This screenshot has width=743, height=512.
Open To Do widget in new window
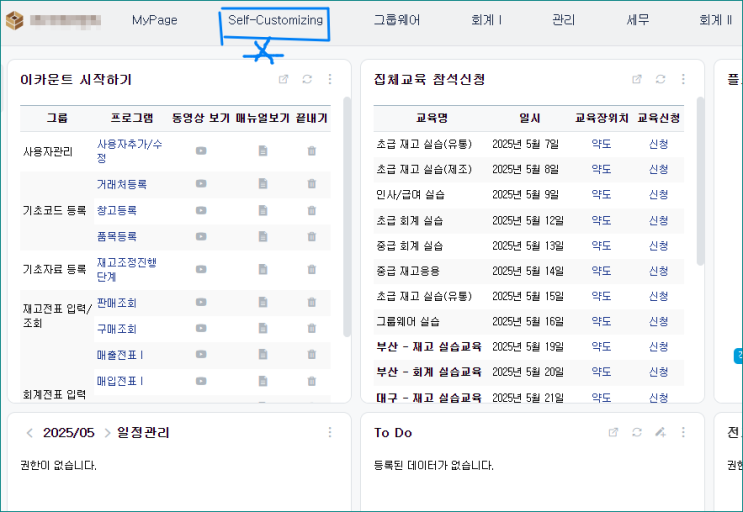[613, 432]
